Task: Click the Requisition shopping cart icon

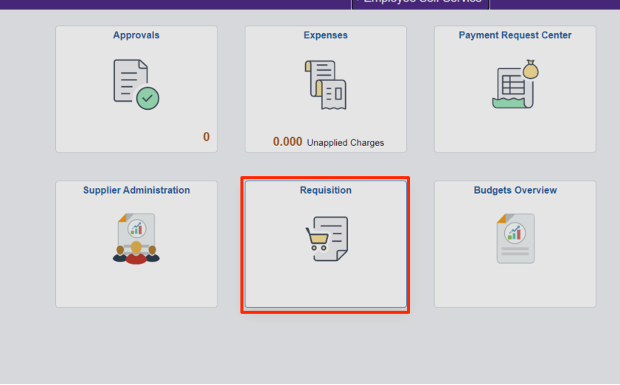Action: [x=327, y=238]
